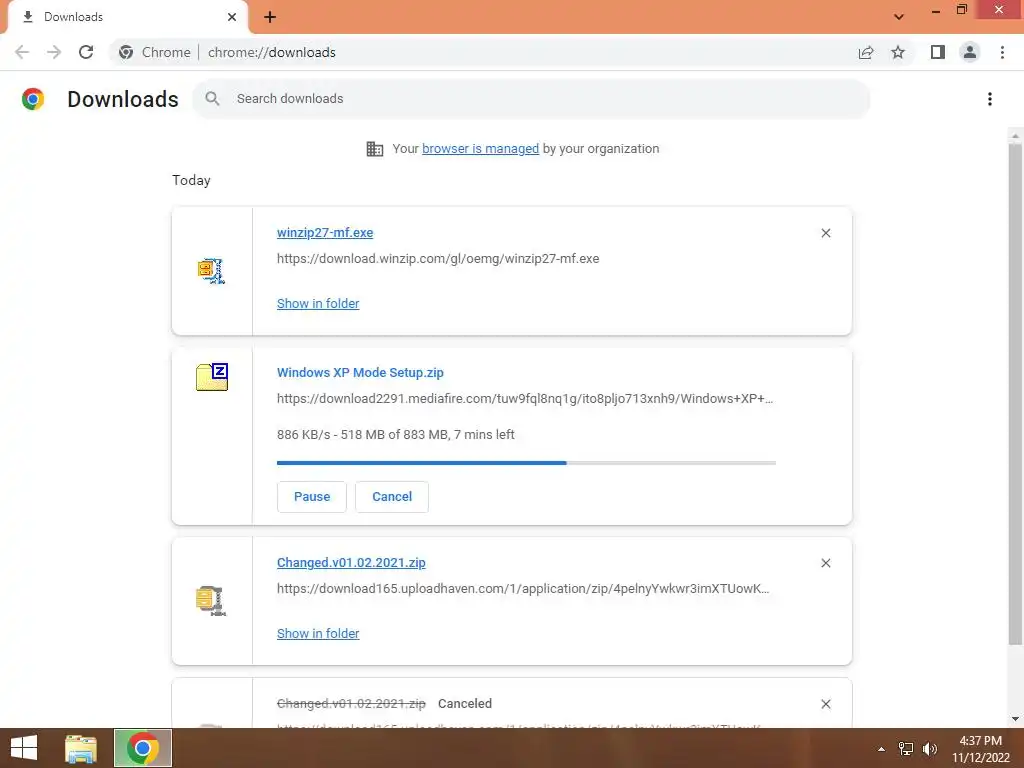
Task: Open the volume speaker tray icon
Action: pyautogui.click(x=929, y=749)
